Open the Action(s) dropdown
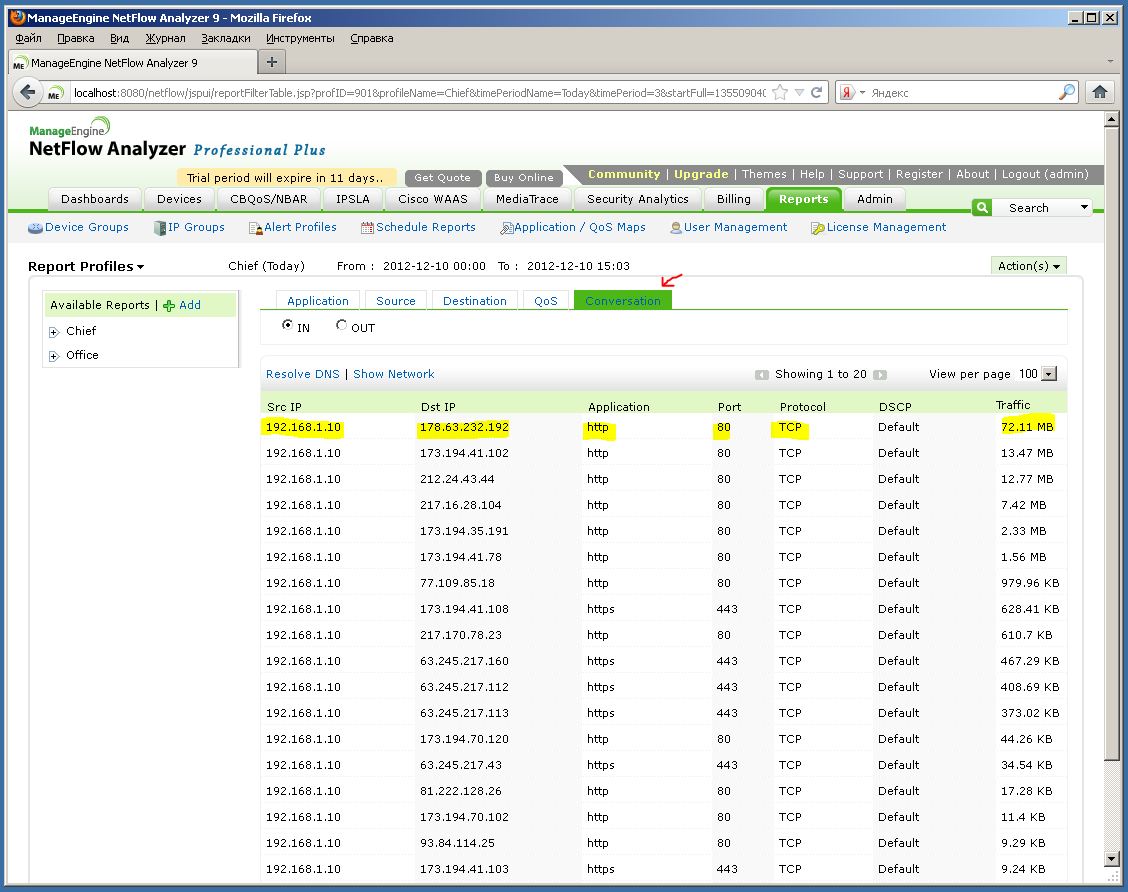The image size is (1128, 892). tap(1030, 265)
